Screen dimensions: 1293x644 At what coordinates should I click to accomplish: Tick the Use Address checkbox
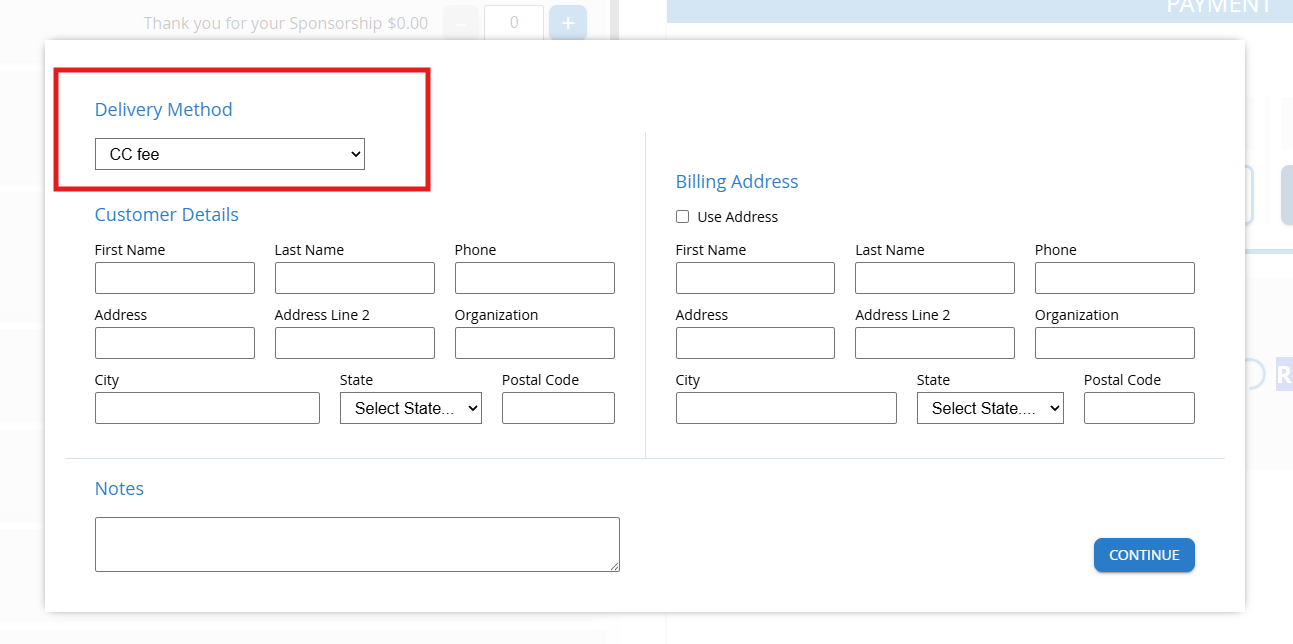pos(683,217)
